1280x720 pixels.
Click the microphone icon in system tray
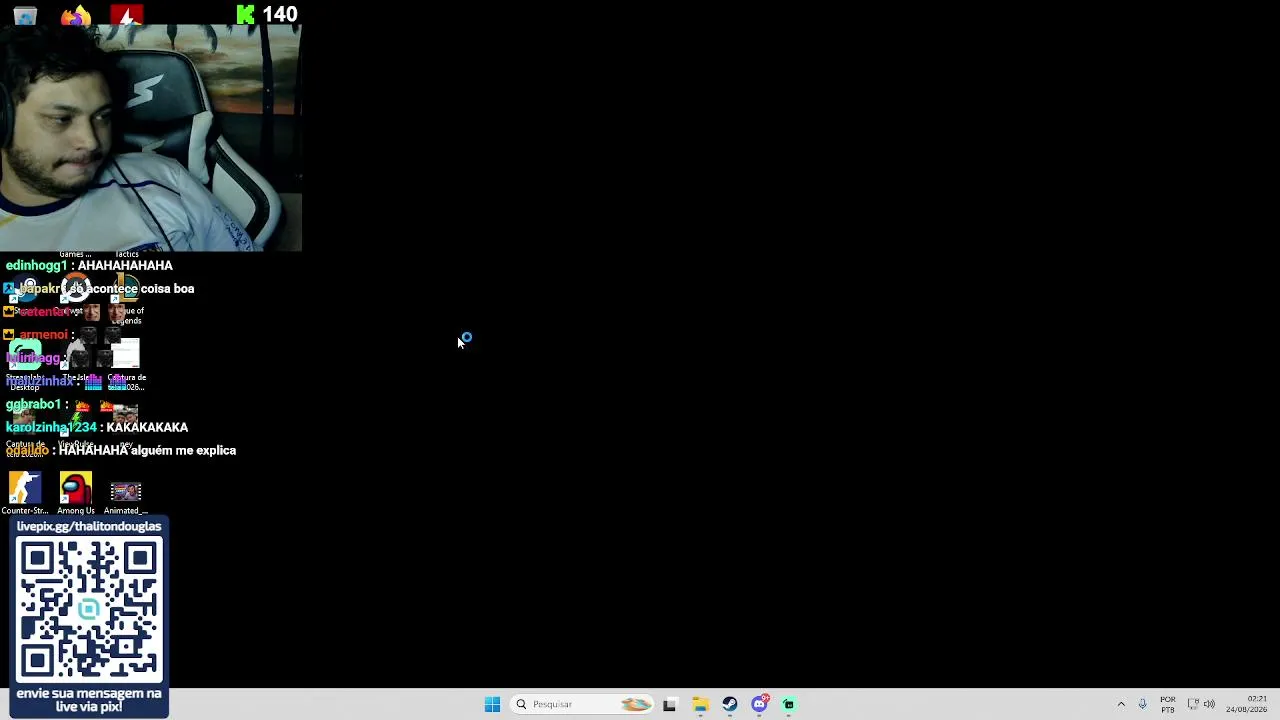pos(1142,704)
